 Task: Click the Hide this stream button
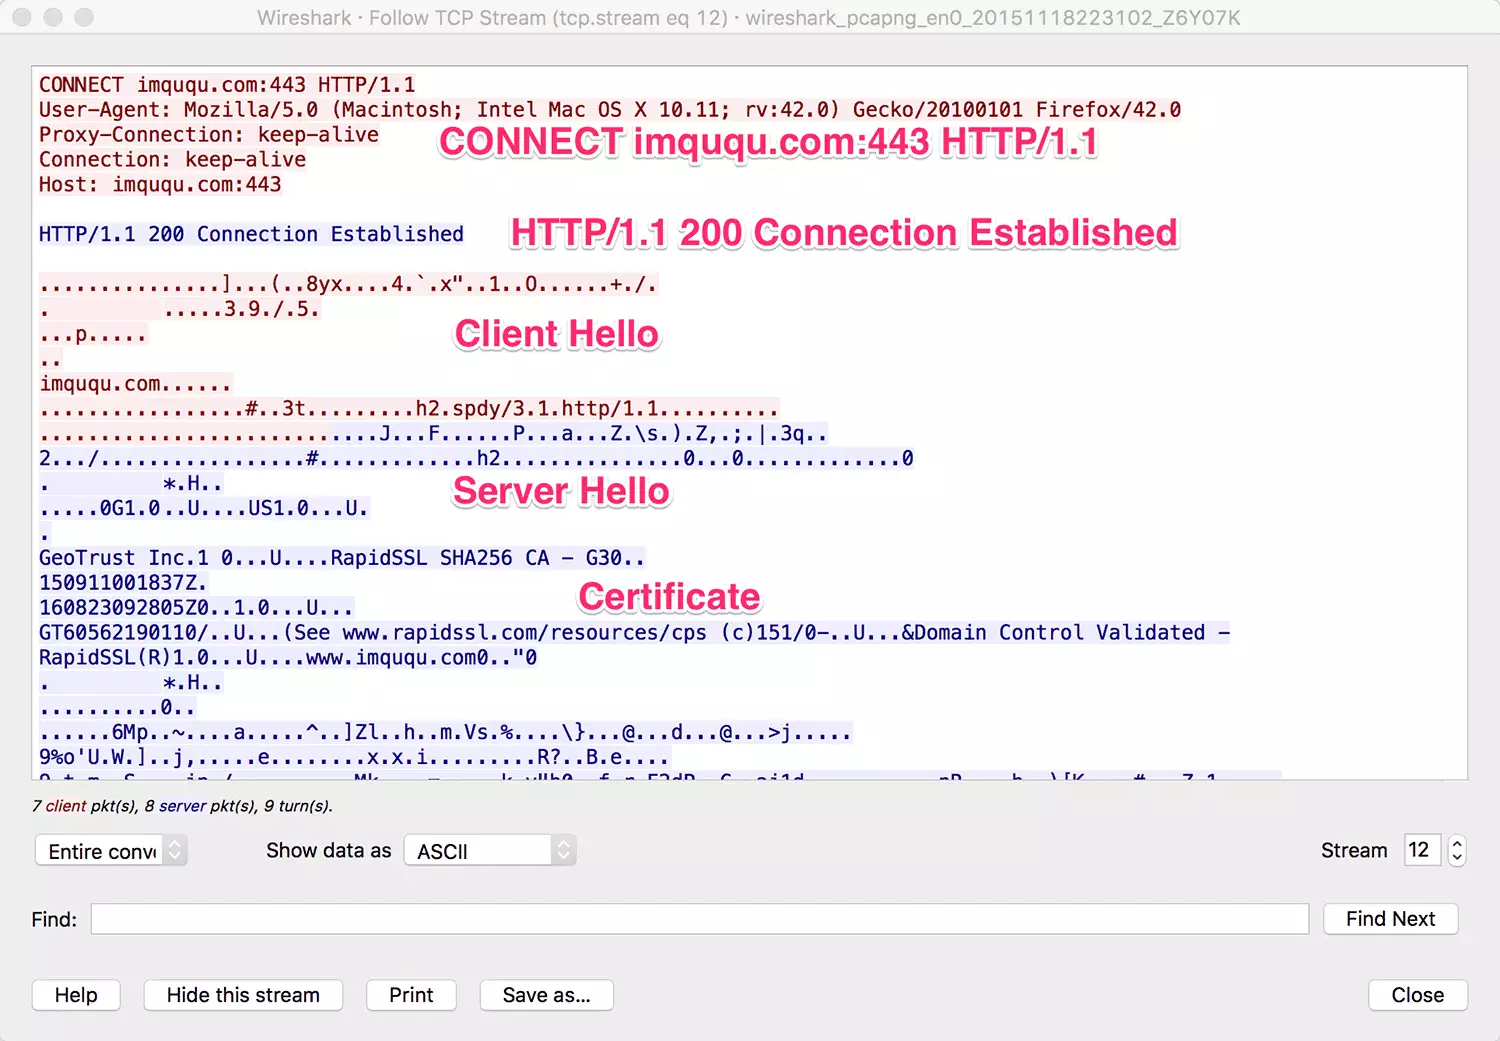point(243,995)
